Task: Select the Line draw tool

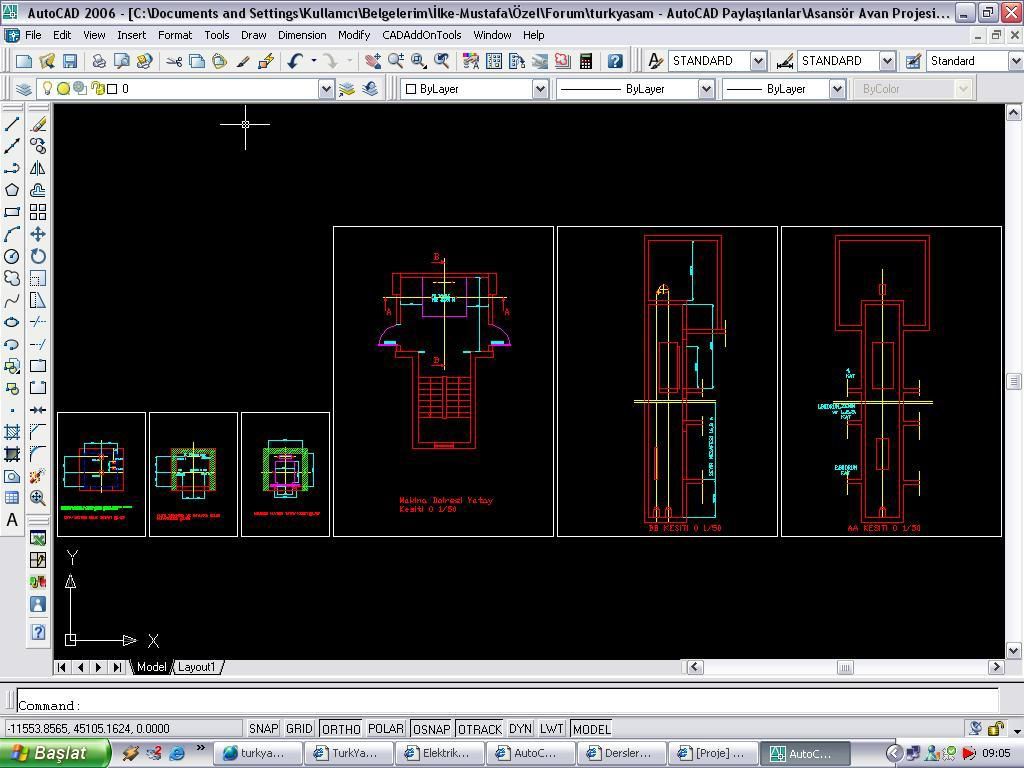Action: pyautogui.click(x=12, y=124)
